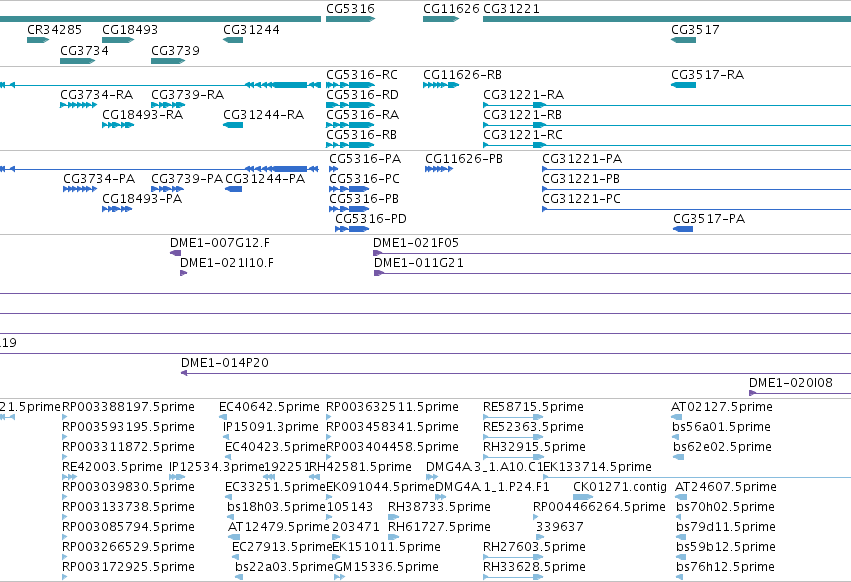Click protein CG5316-PC label

[x=364, y=179]
